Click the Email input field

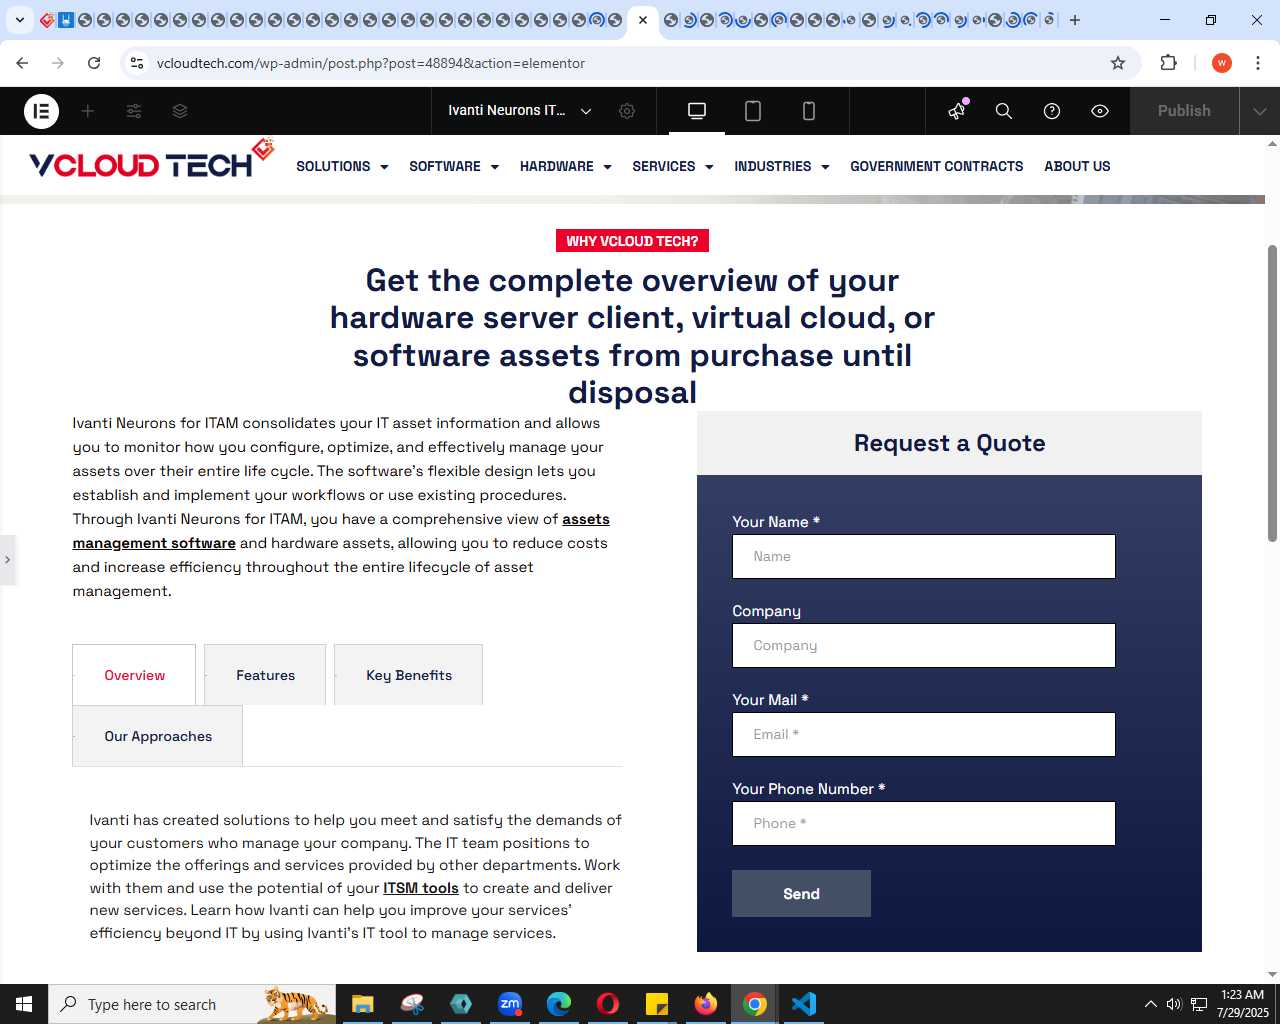click(924, 734)
